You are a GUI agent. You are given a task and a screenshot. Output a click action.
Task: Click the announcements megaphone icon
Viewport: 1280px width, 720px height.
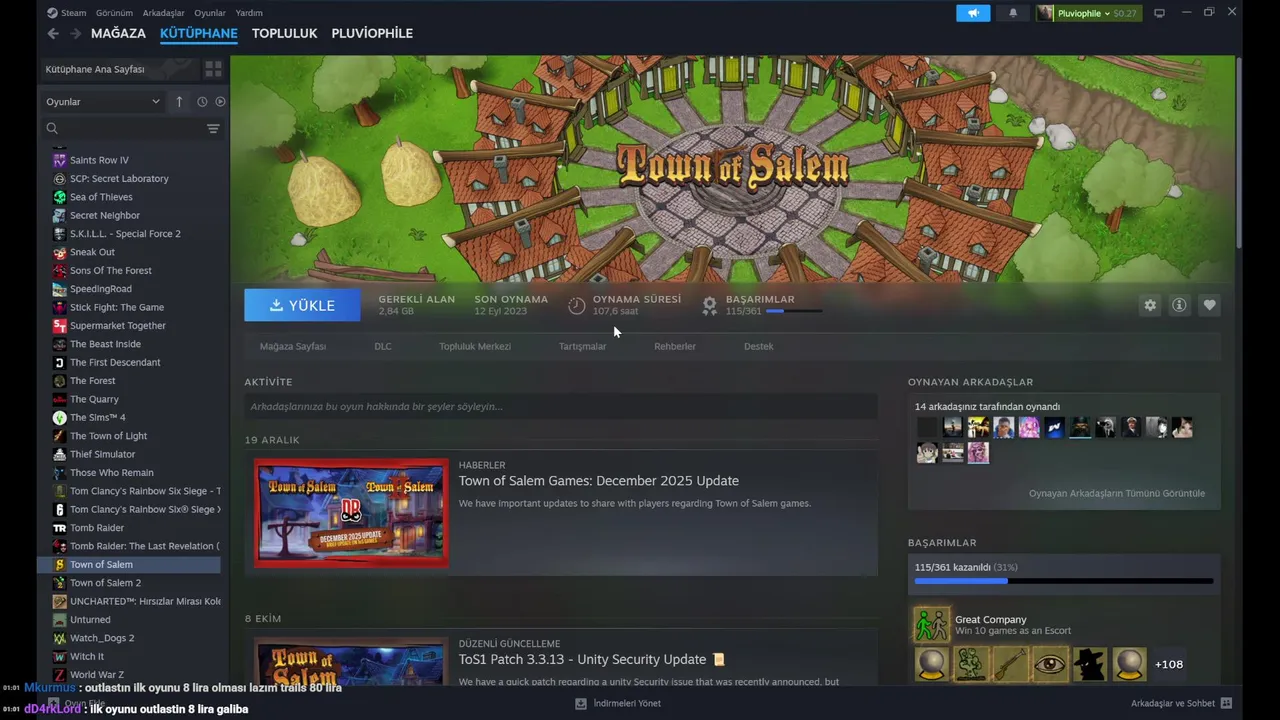tap(973, 13)
